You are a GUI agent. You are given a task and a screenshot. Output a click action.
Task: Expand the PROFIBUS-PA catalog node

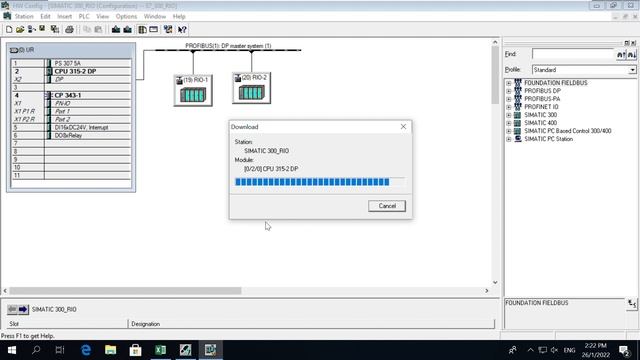[509, 99]
